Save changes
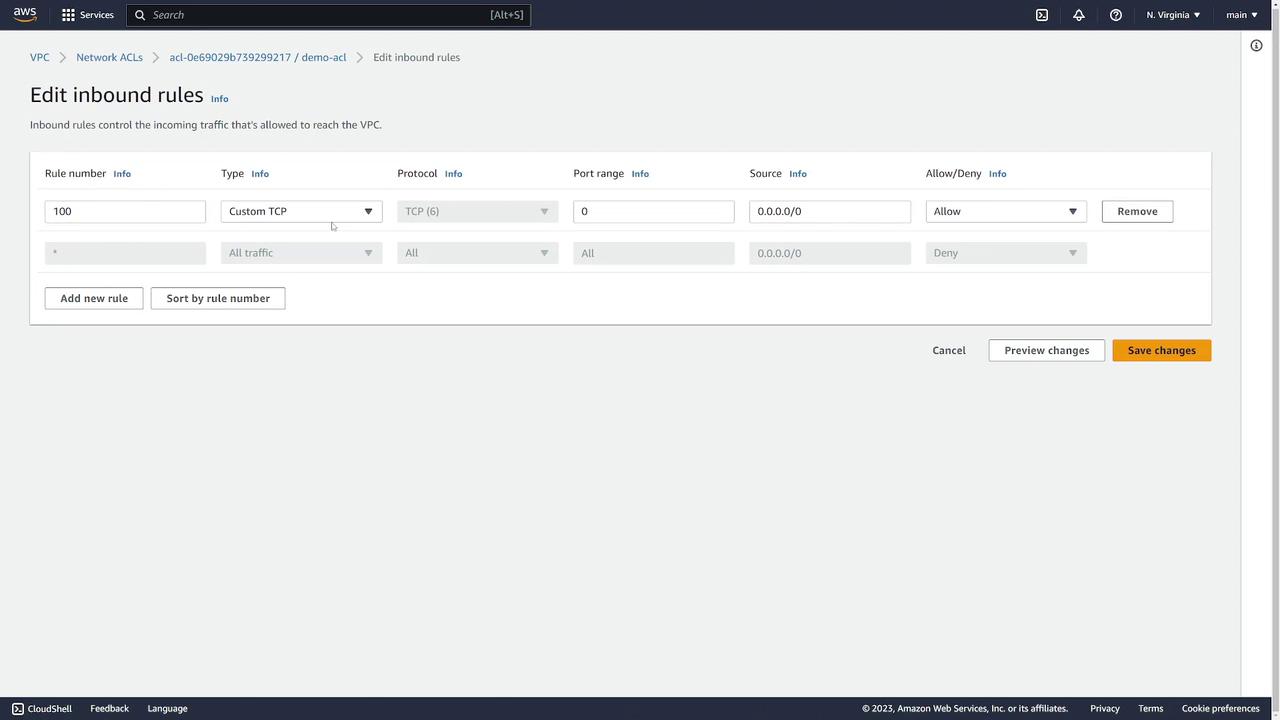This screenshot has height=720, width=1280. click(x=1162, y=350)
